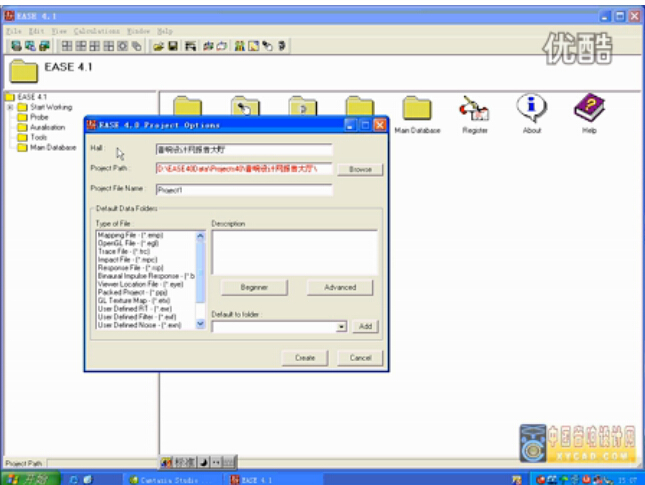
Task: Select Auralisation in the tree
Action: click(48, 127)
